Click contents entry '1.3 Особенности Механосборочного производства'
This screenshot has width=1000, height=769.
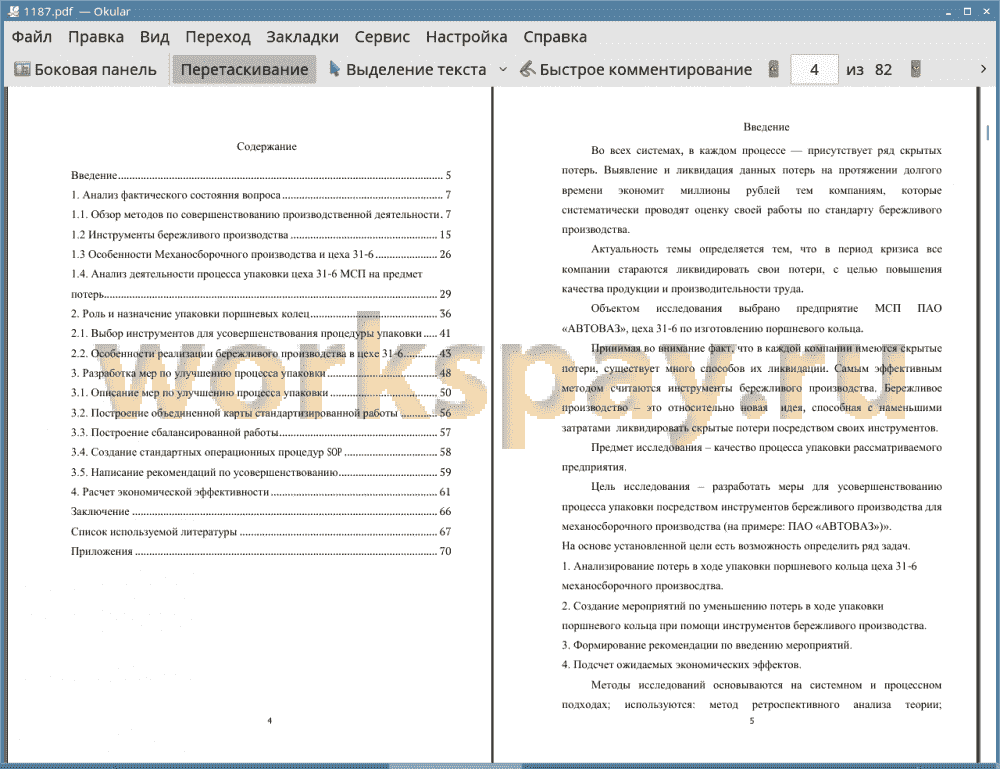[x=261, y=254]
